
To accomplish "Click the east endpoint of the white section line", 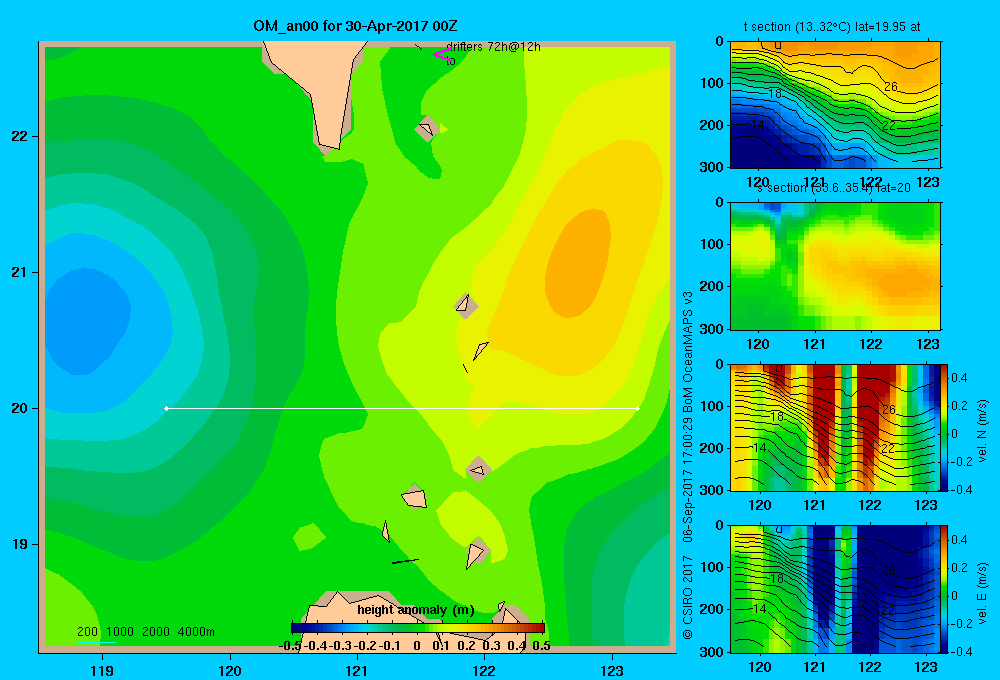I will 638,408.
